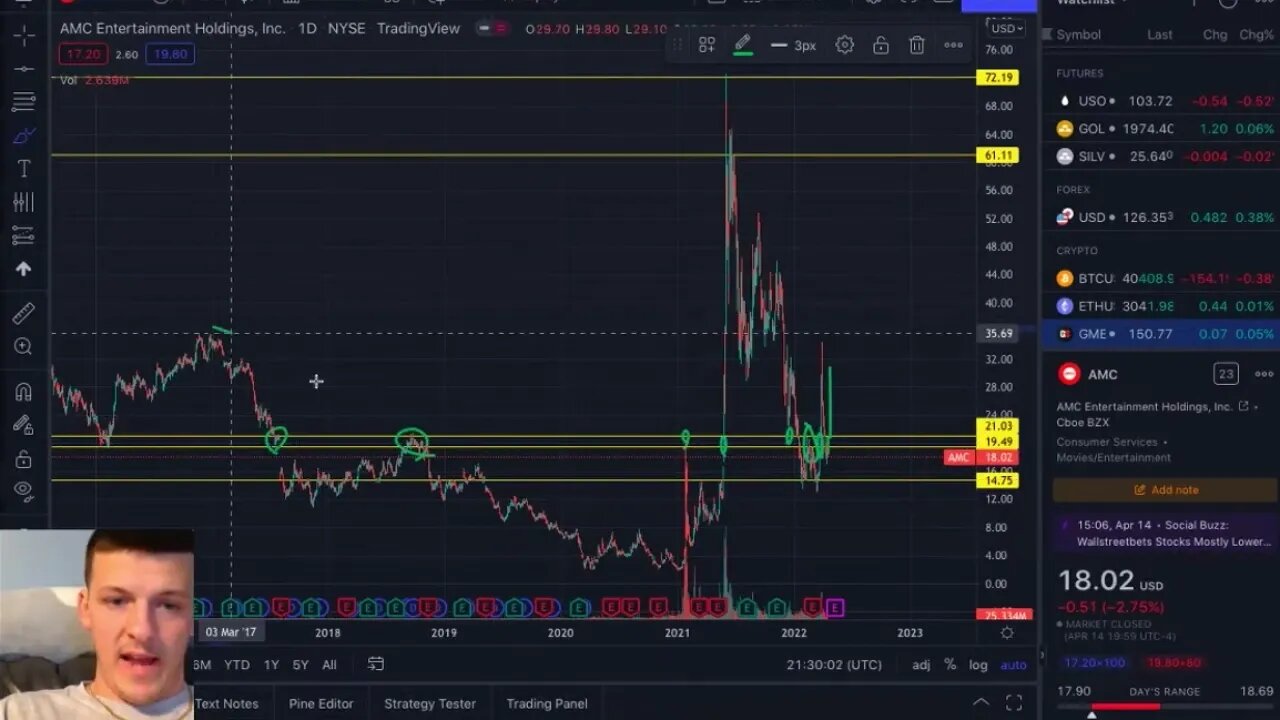
Task: Click the 1D interval label in chart legend
Action: tap(307, 28)
